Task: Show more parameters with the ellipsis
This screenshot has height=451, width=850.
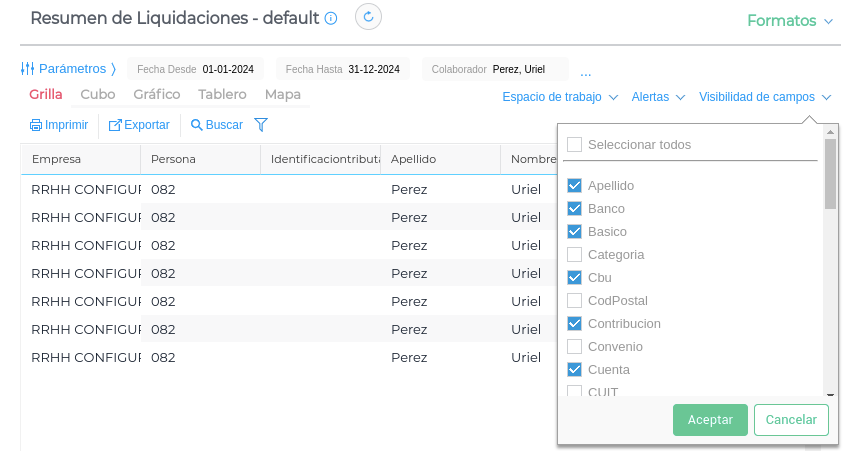Action: (x=586, y=71)
